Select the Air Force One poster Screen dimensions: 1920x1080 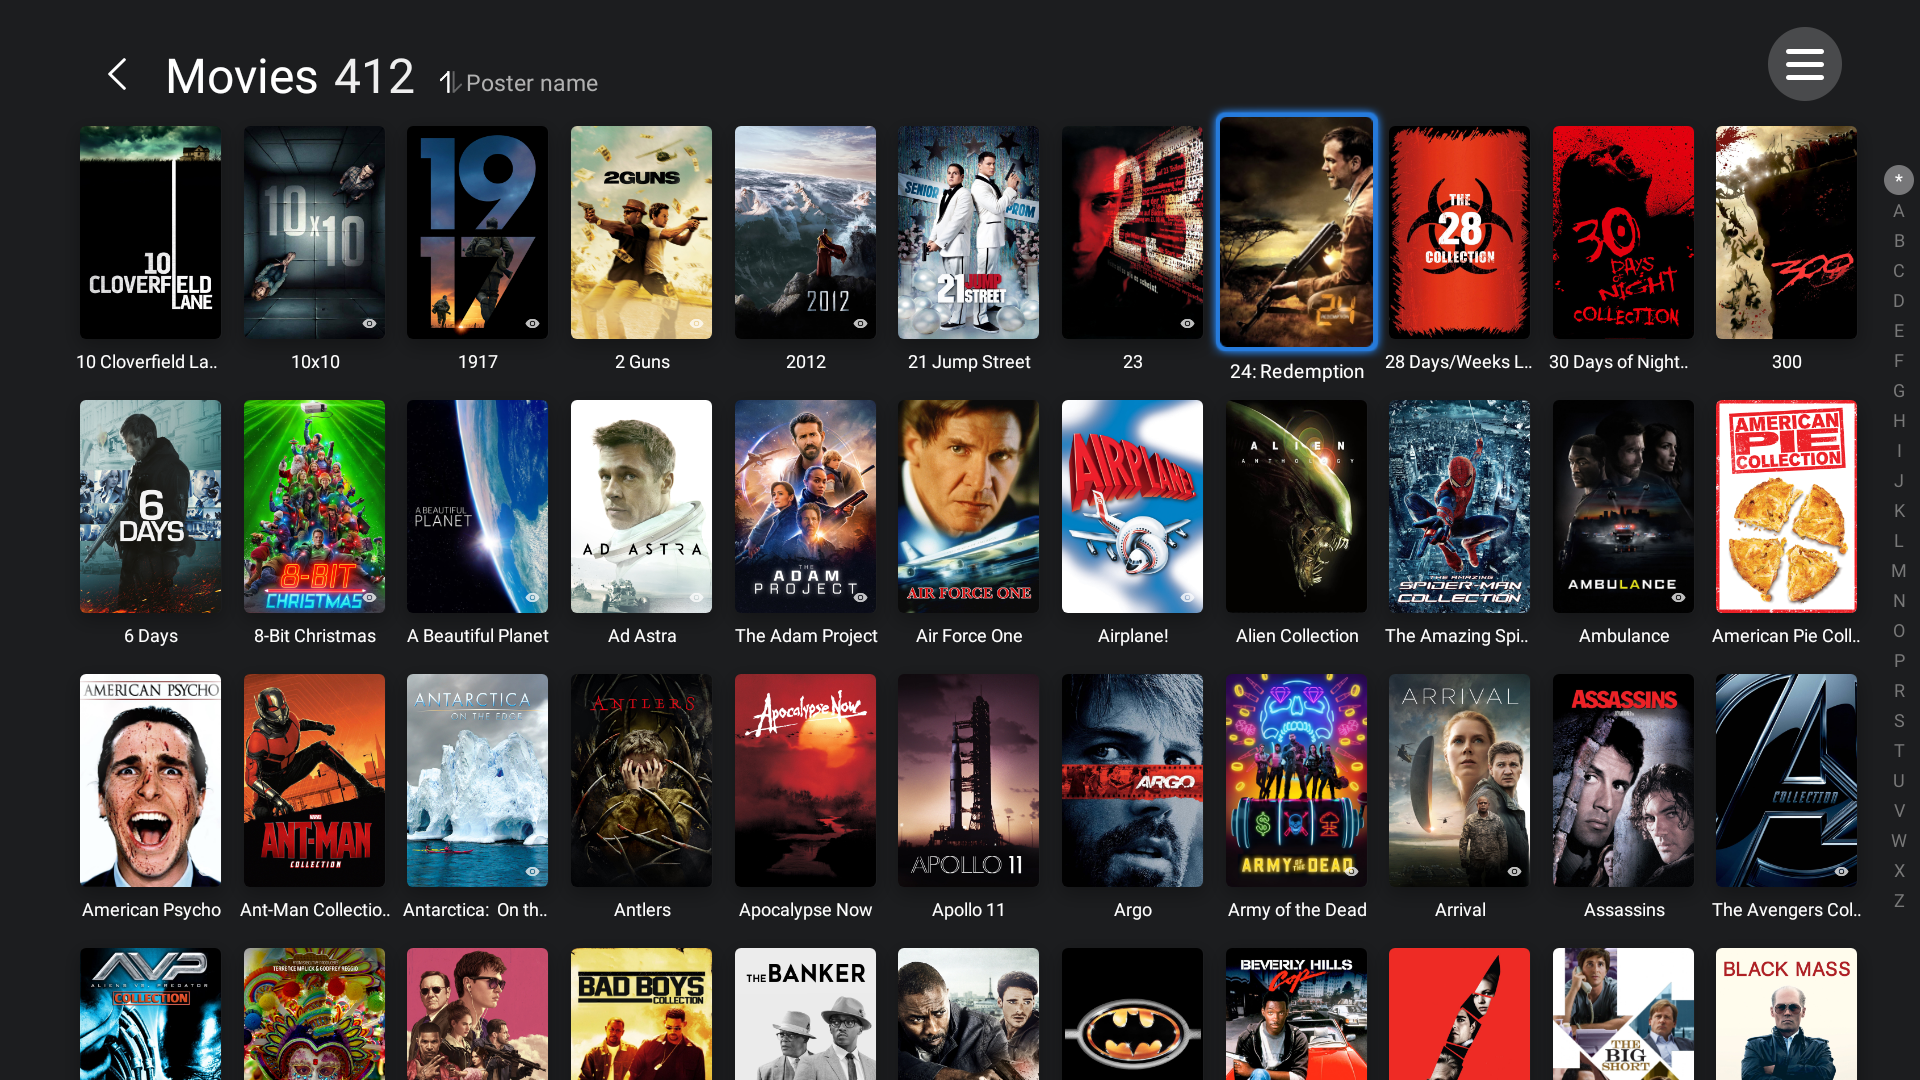(968, 506)
